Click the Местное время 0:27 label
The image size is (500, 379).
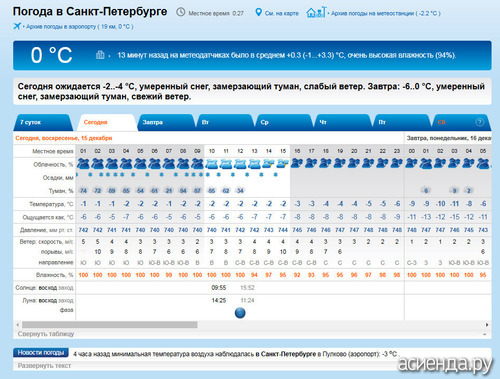coord(216,13)
